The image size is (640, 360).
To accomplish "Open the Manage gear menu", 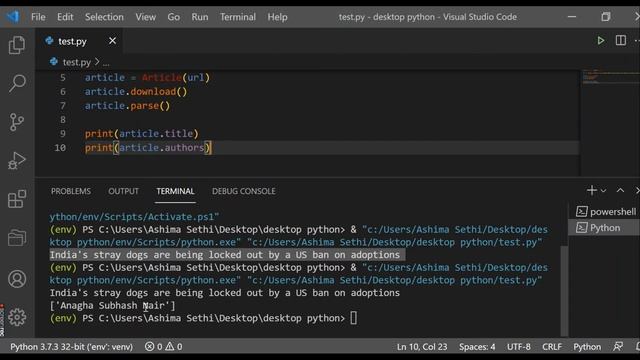I will point(17,317).
